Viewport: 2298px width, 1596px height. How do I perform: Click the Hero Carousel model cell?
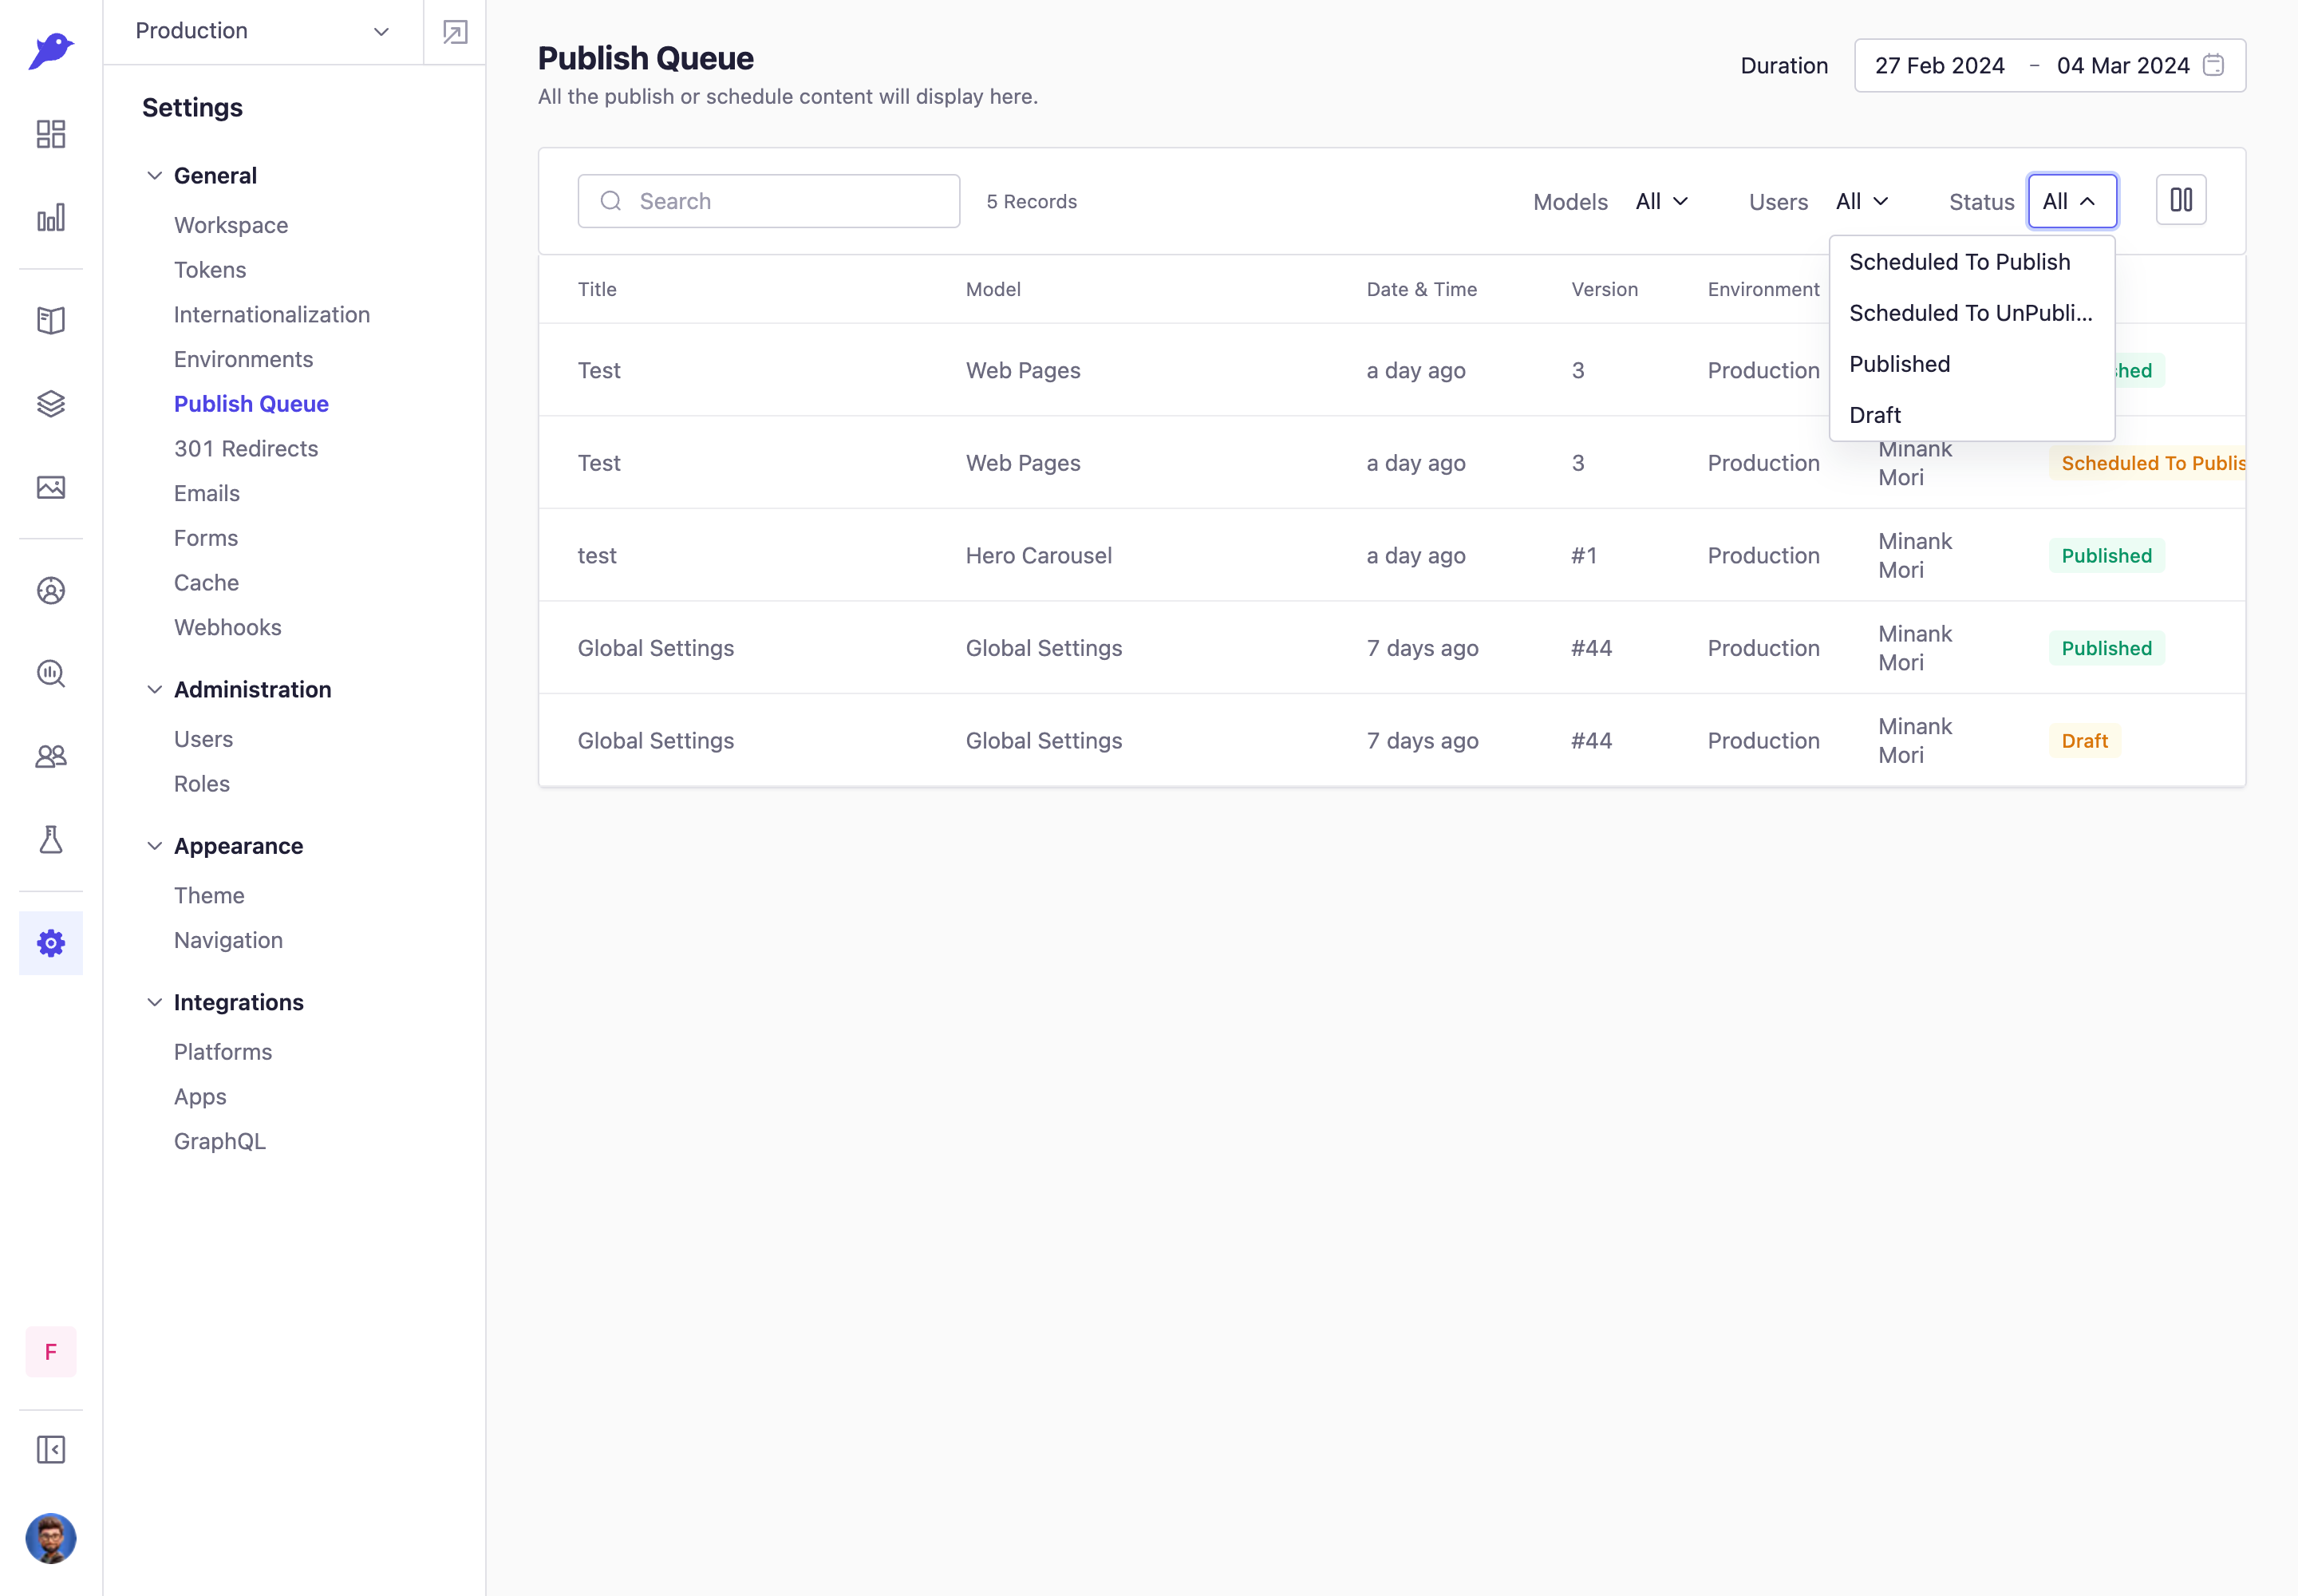[1038, 555]
